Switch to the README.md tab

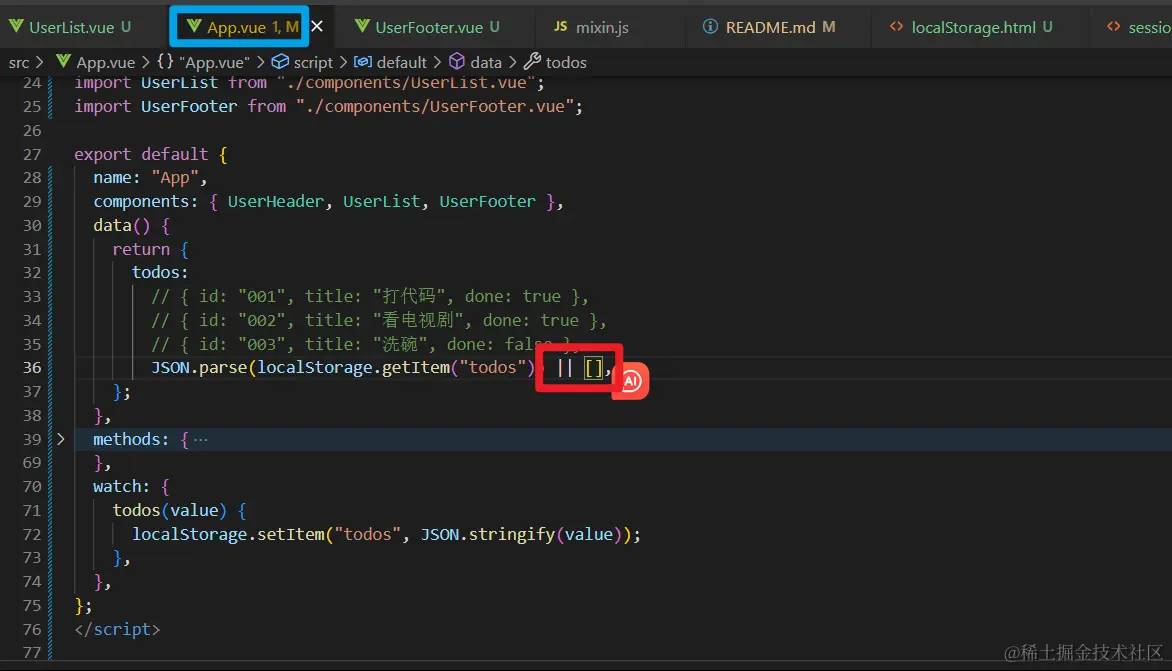coord(769,28)
